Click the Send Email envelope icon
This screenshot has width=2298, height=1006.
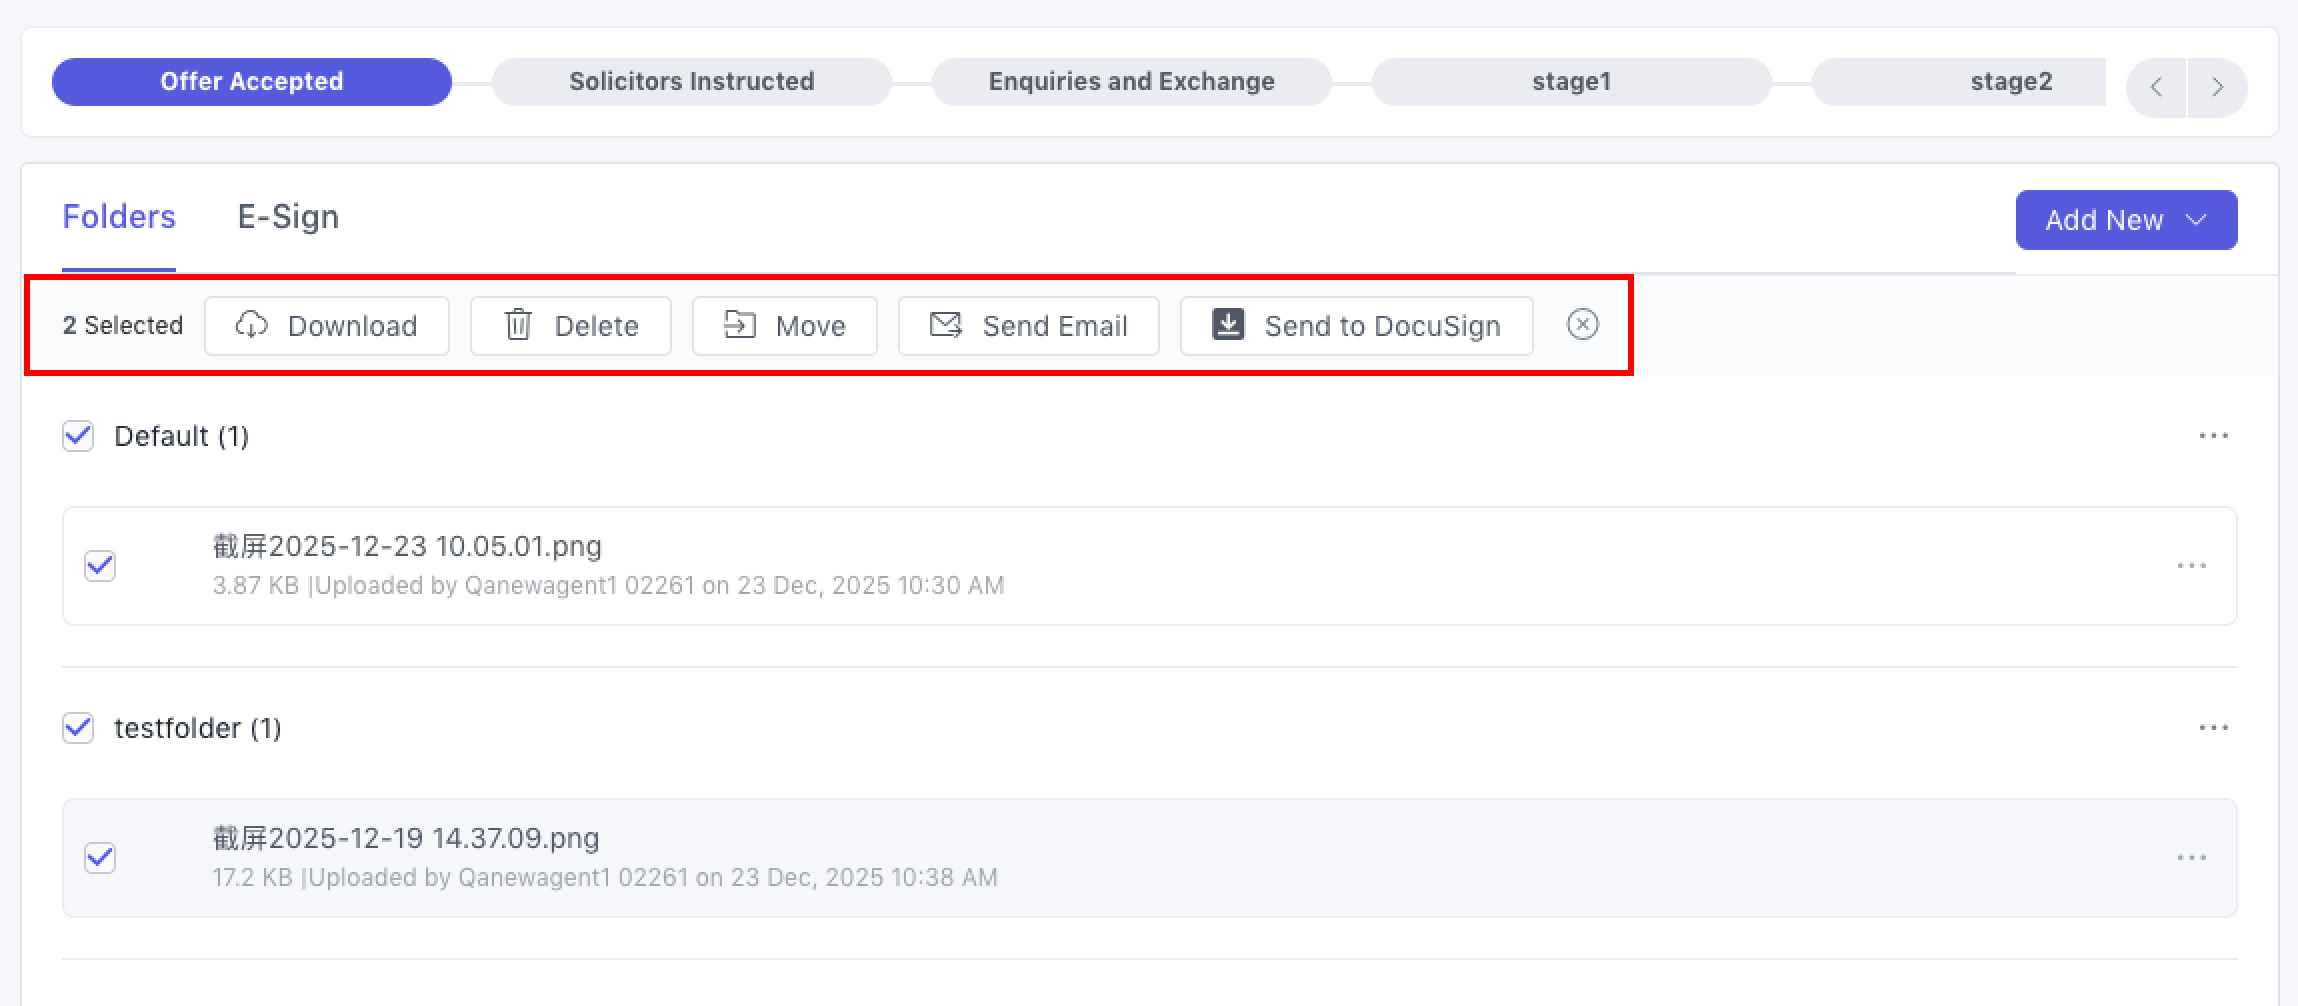click(x=945, y=325)
